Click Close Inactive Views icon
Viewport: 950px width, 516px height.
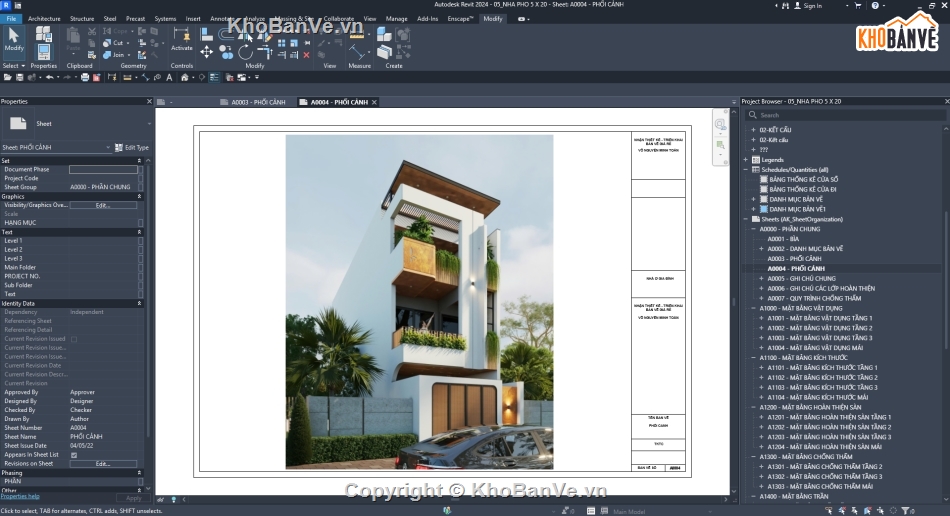(230, 78)
